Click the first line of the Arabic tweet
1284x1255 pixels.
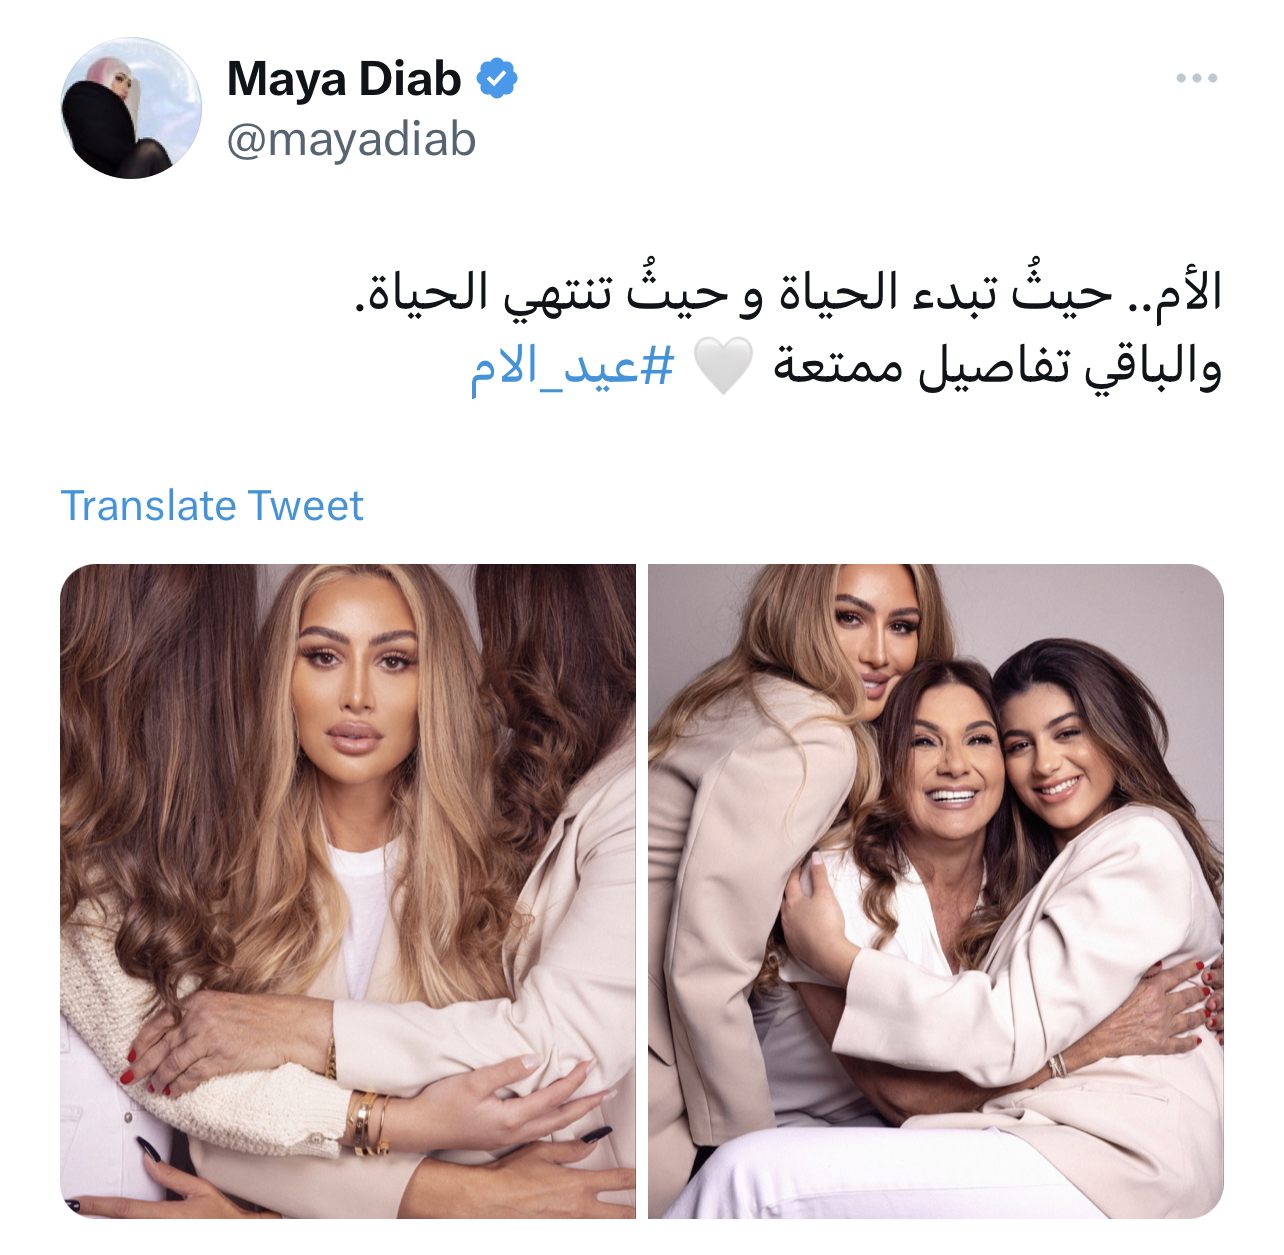click(x=788, y=293)
